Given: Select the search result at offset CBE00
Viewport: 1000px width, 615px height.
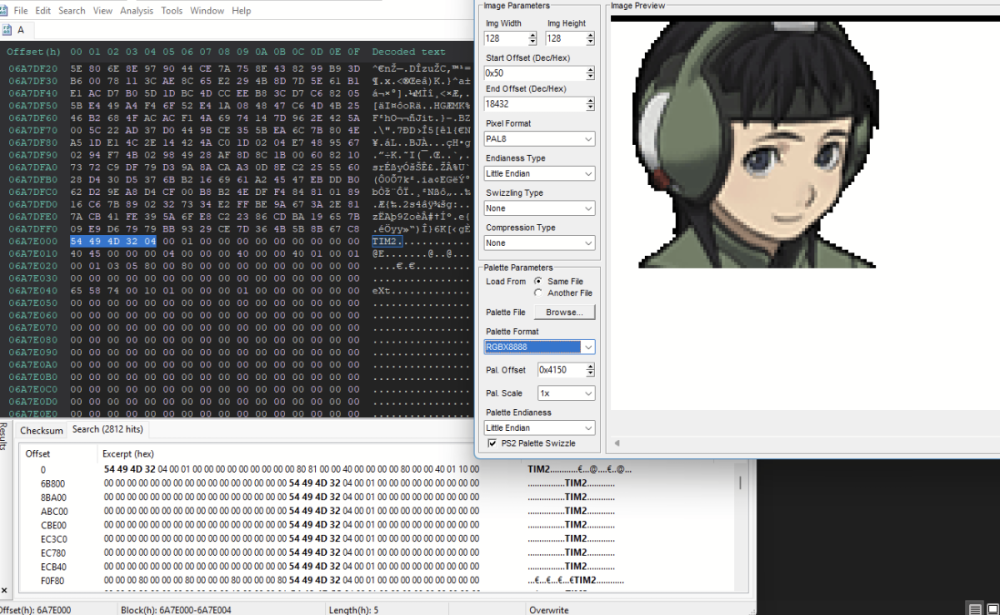Looking at the screenshot, I should point(376,525).
